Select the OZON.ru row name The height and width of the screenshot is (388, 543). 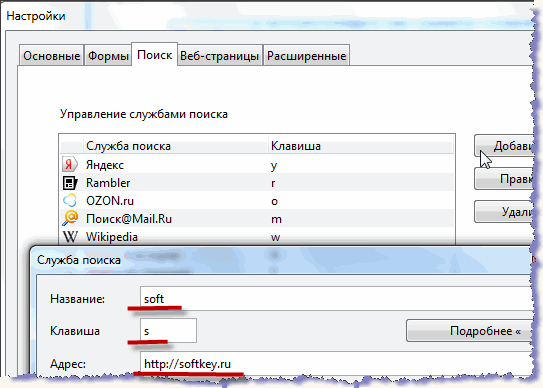pos(110,201)
